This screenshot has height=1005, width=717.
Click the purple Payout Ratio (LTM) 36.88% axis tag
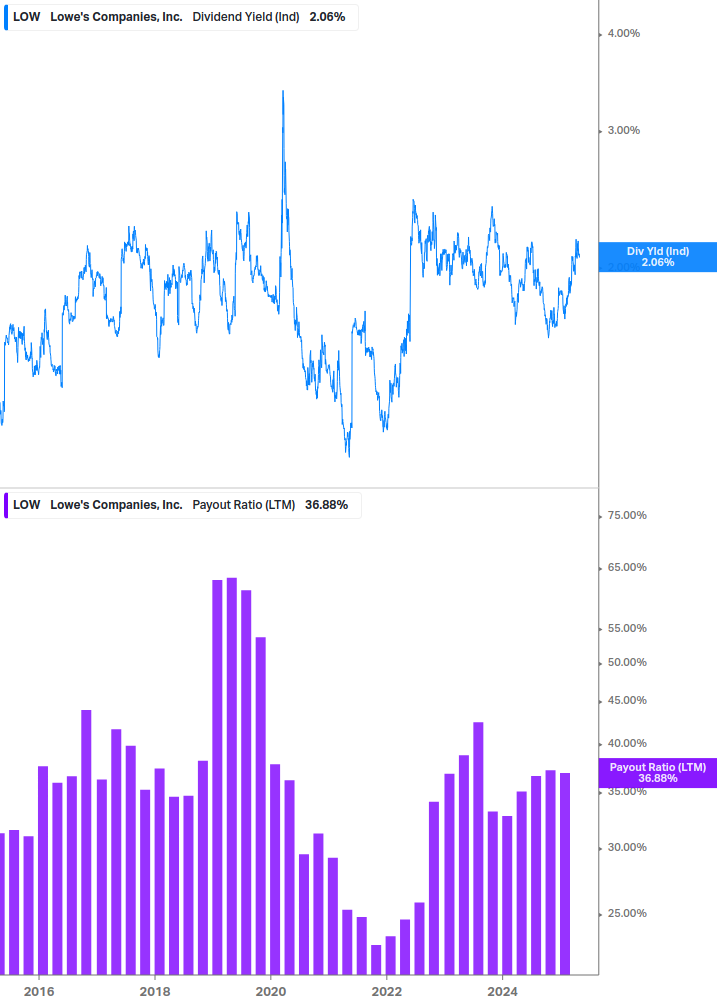pos(657,772)
